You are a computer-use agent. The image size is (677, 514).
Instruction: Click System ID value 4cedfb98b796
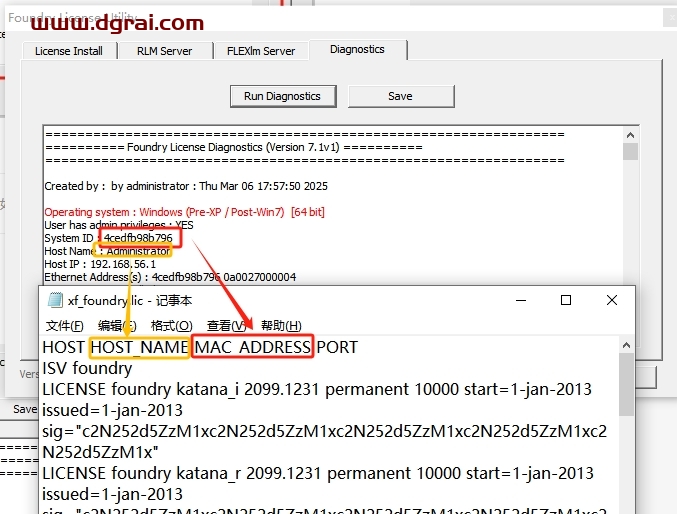pos(138,238)
